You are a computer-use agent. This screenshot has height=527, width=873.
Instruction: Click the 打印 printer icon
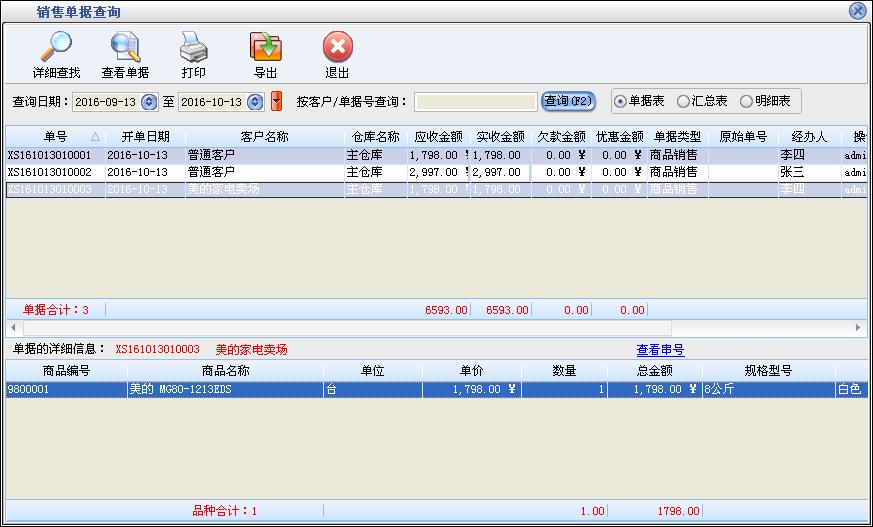coord(193,47)
